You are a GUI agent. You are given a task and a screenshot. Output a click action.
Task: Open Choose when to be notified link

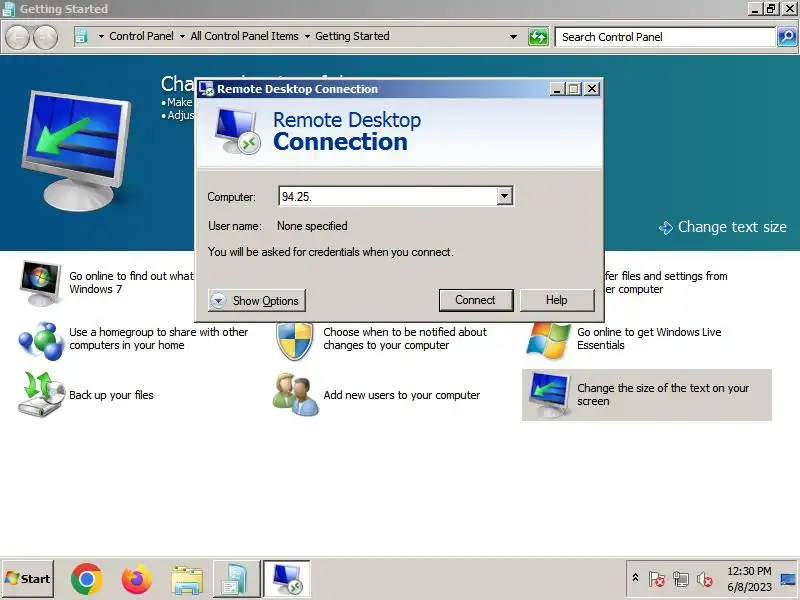[405, 339]
